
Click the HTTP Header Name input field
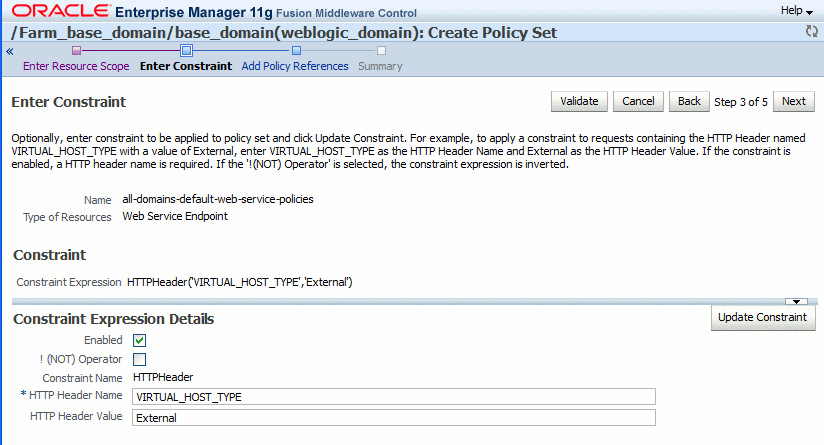pos(394,397)
